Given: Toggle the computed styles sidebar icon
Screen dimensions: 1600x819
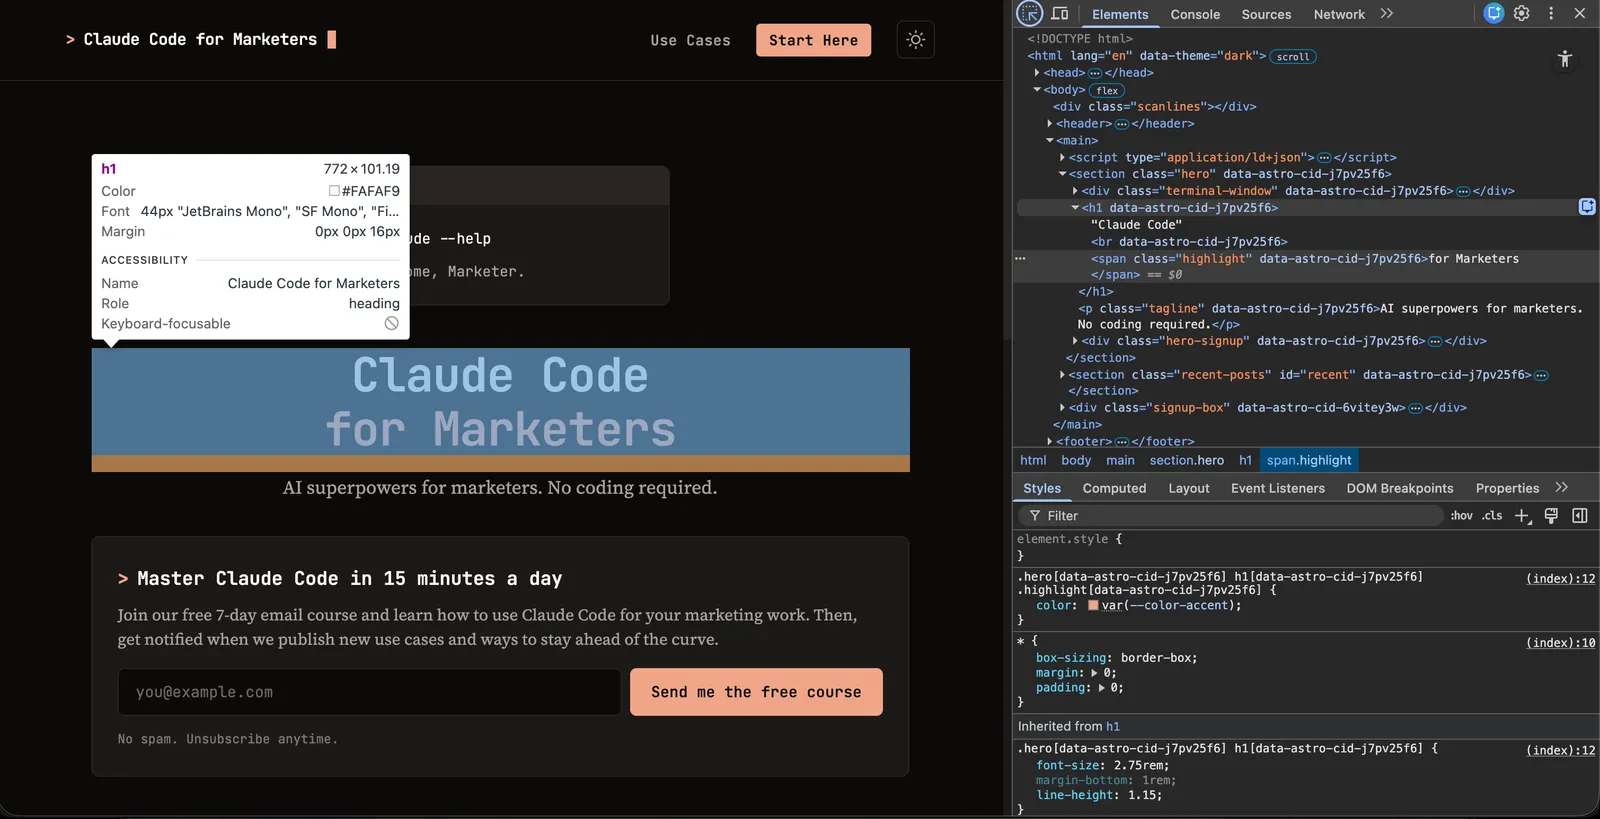Looking at the screenshot, I should [1580, 516].
